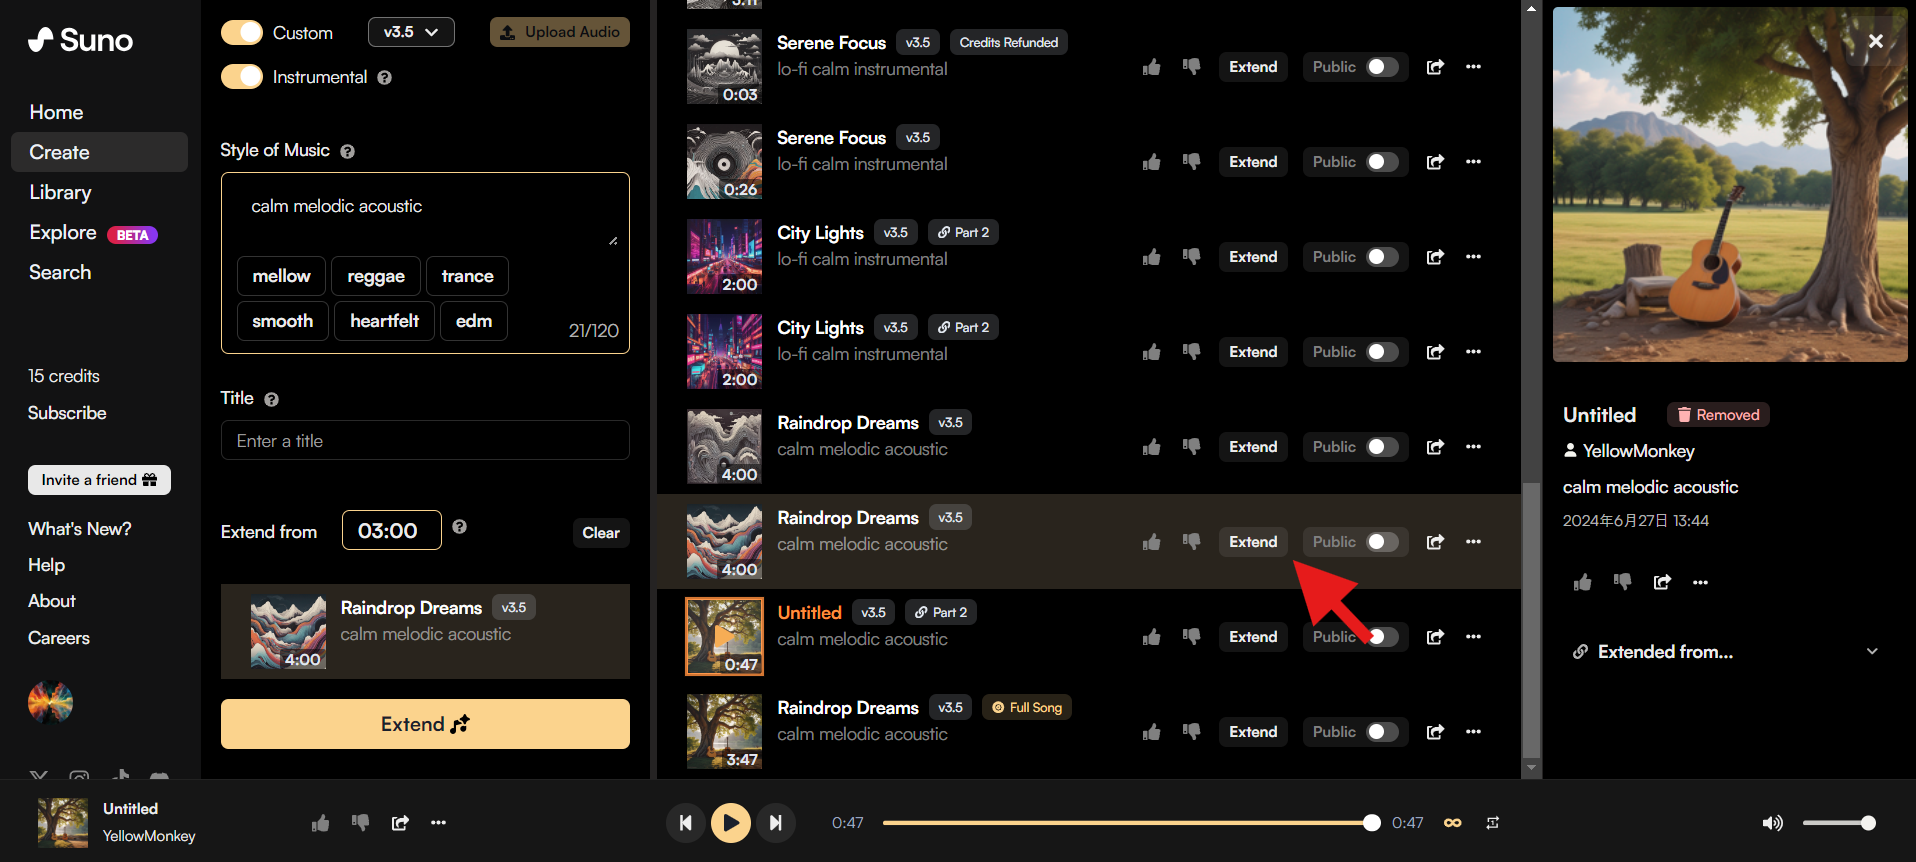This screenshot has width=1916, height=862.
Task: Skip to the next track
Action: pos(776,823)
